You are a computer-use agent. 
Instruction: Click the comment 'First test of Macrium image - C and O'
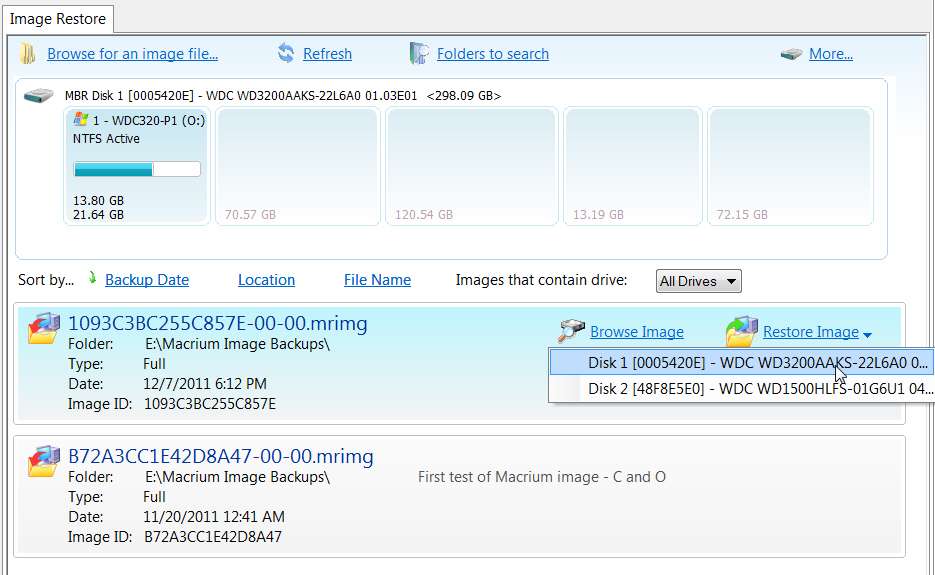tap(541, 477)
